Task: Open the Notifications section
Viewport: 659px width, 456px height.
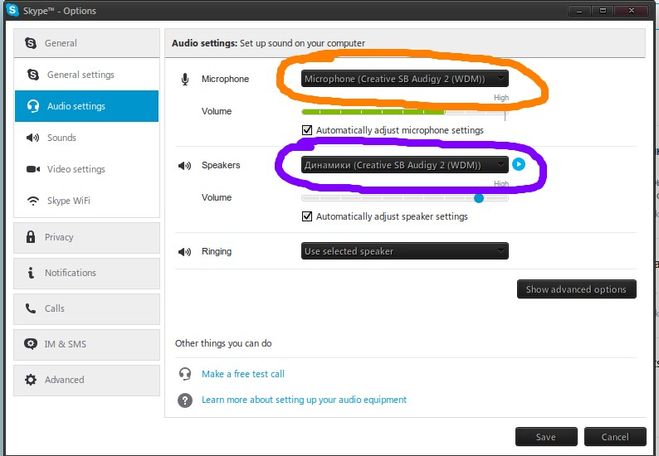Action: tap(87, 273)
